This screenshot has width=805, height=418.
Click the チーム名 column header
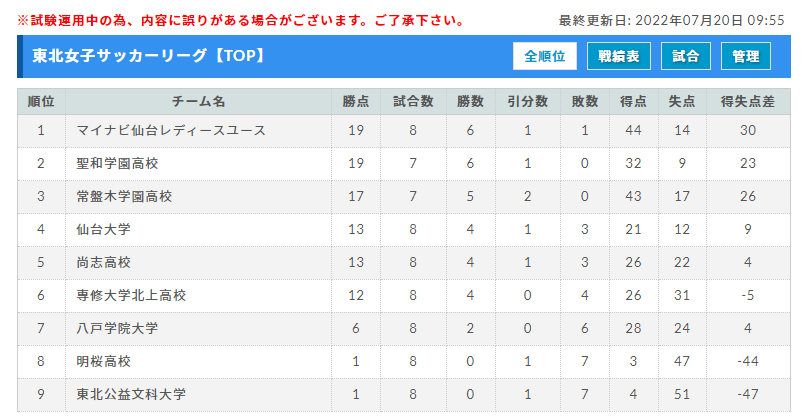[x=198, y=102]
